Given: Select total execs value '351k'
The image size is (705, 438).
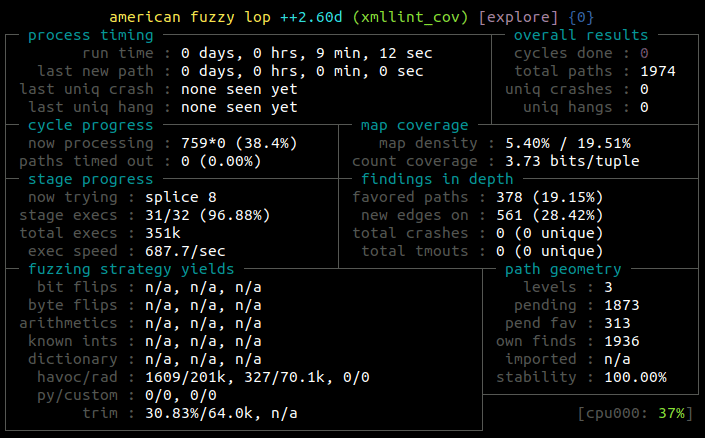Looking at the screenshot, I should pos(163,233).
